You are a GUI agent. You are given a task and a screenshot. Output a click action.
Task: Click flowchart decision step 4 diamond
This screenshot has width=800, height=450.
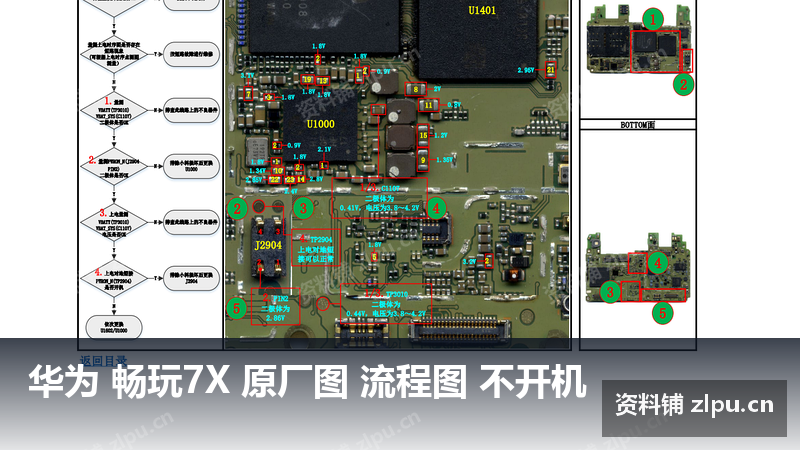[x=114, y=279]
